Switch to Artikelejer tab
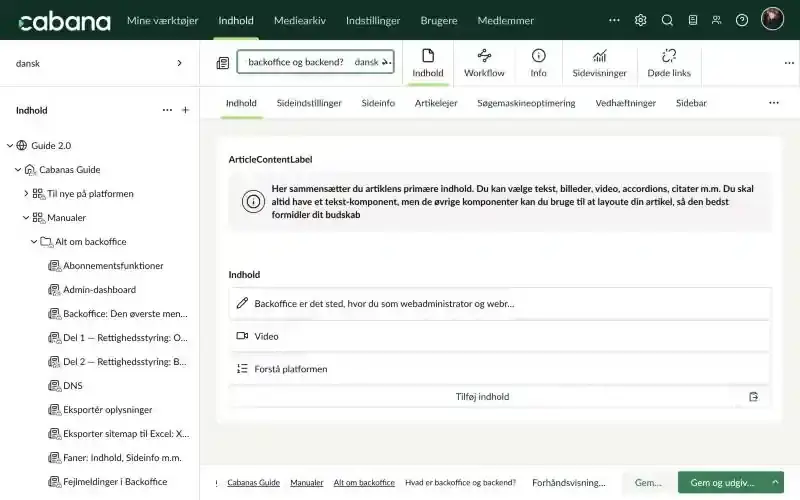 pos(436,103)
